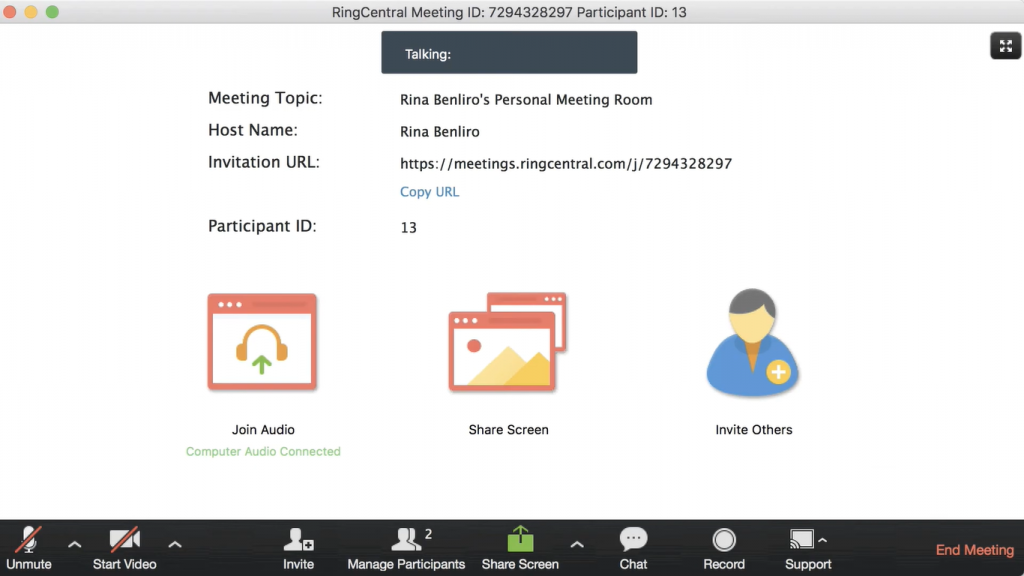Click the meeting URL text
The width and height of the screenshot is (1024, 576).
[x=566, y=163]
